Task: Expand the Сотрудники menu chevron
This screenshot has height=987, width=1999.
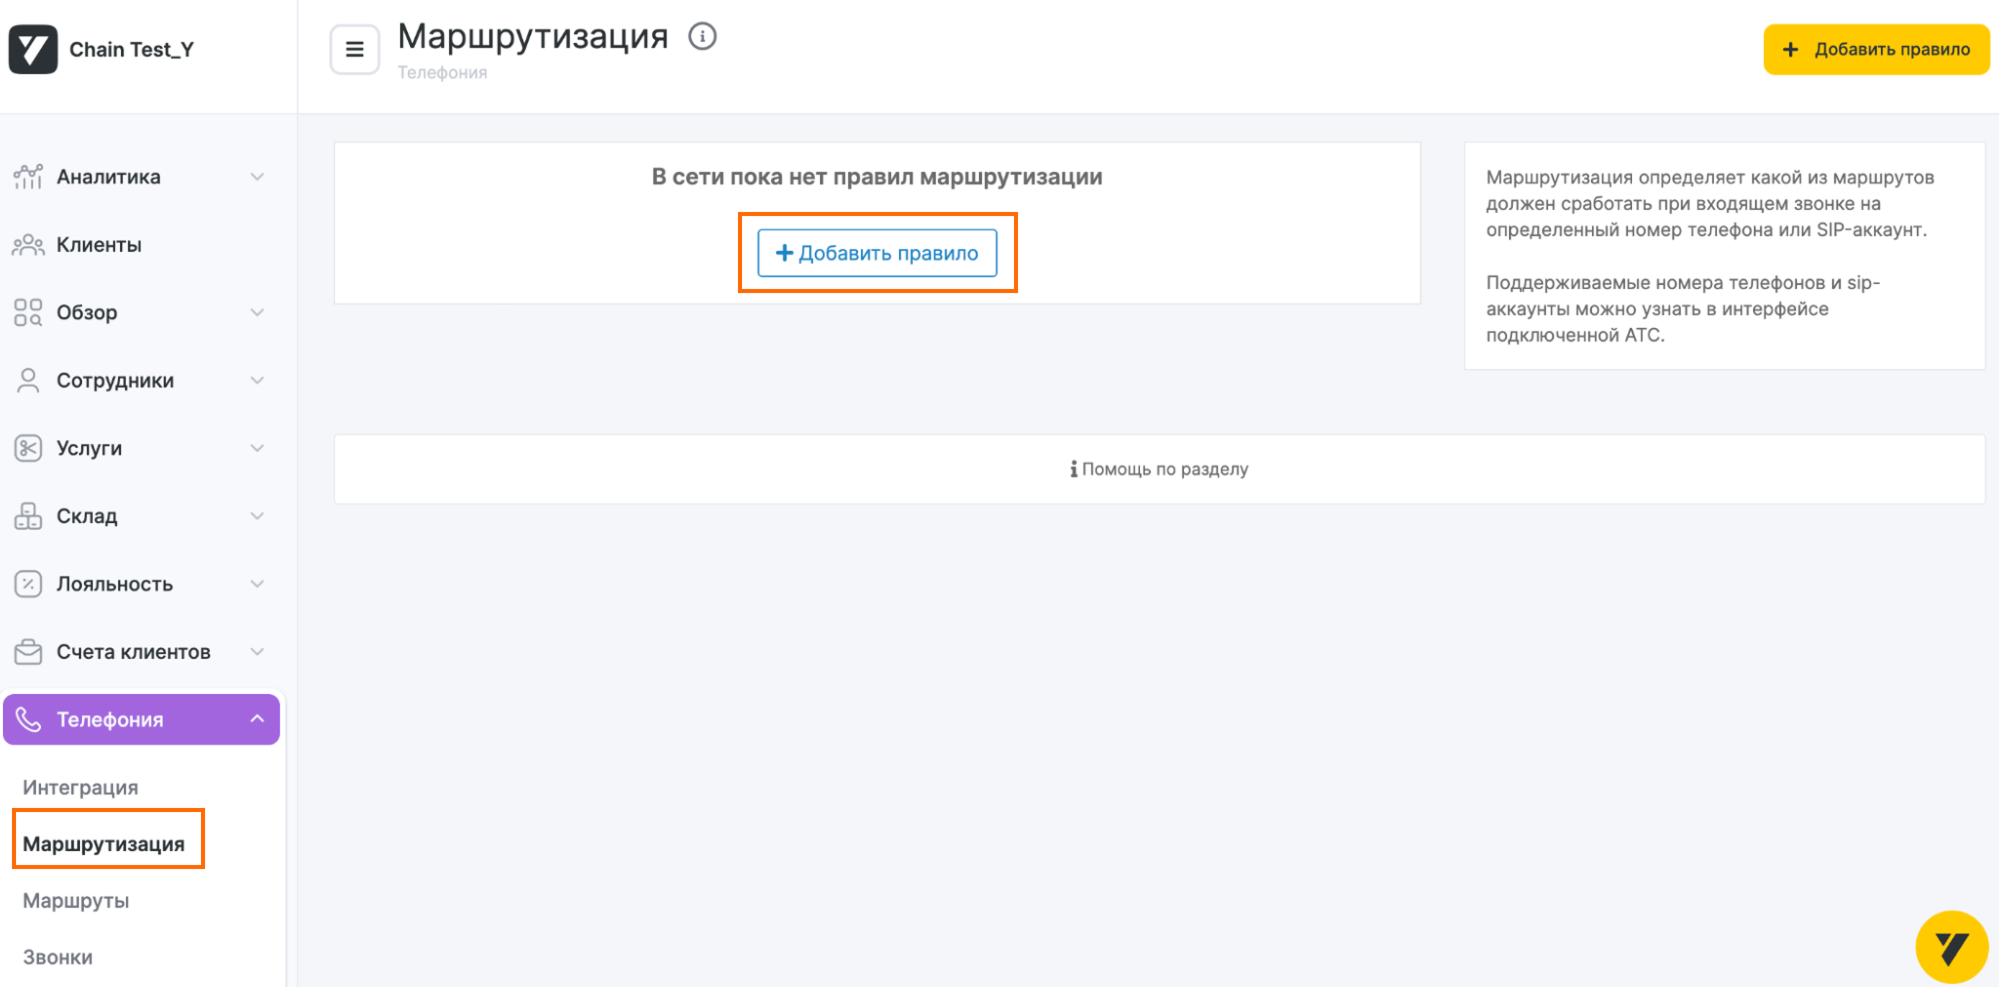Action: tap(257, 381)
